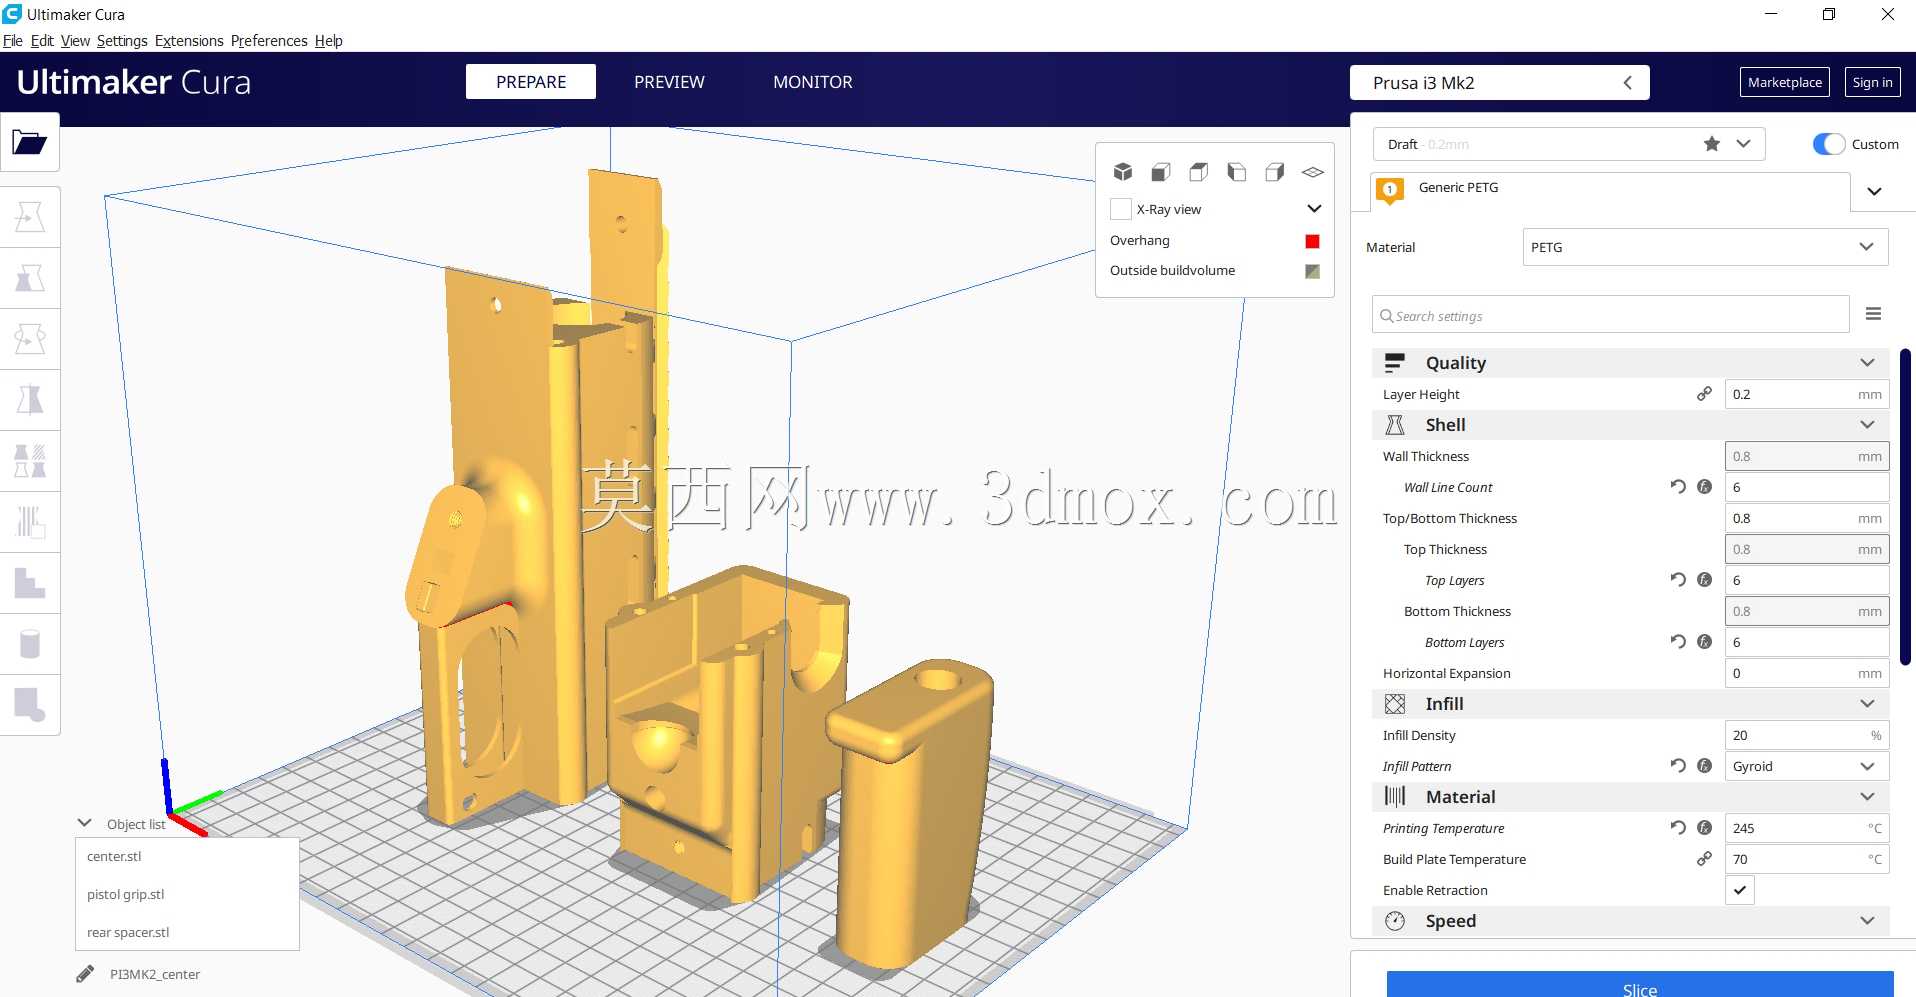Viewport: 1916px width, 997px height.
Task: Collapse the Infill section
Action: click(x=1866, y=703)
